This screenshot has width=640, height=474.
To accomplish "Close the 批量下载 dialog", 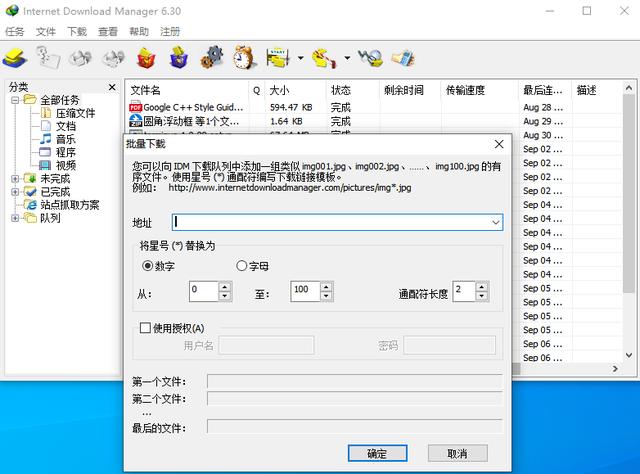I will (x=499, y=144).
